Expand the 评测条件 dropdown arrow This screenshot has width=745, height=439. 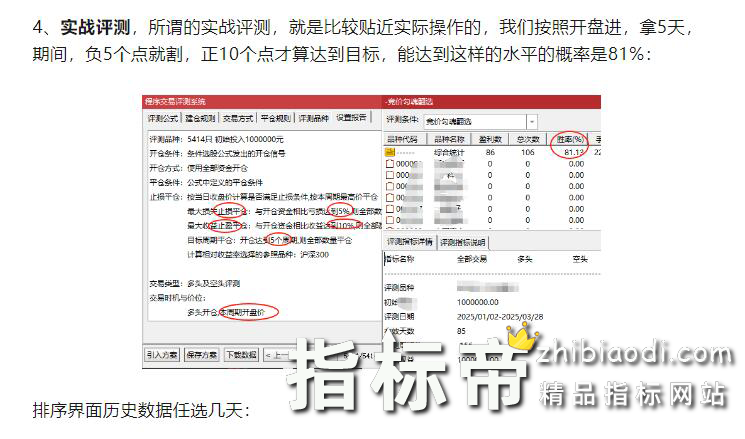tap(532, 122)
